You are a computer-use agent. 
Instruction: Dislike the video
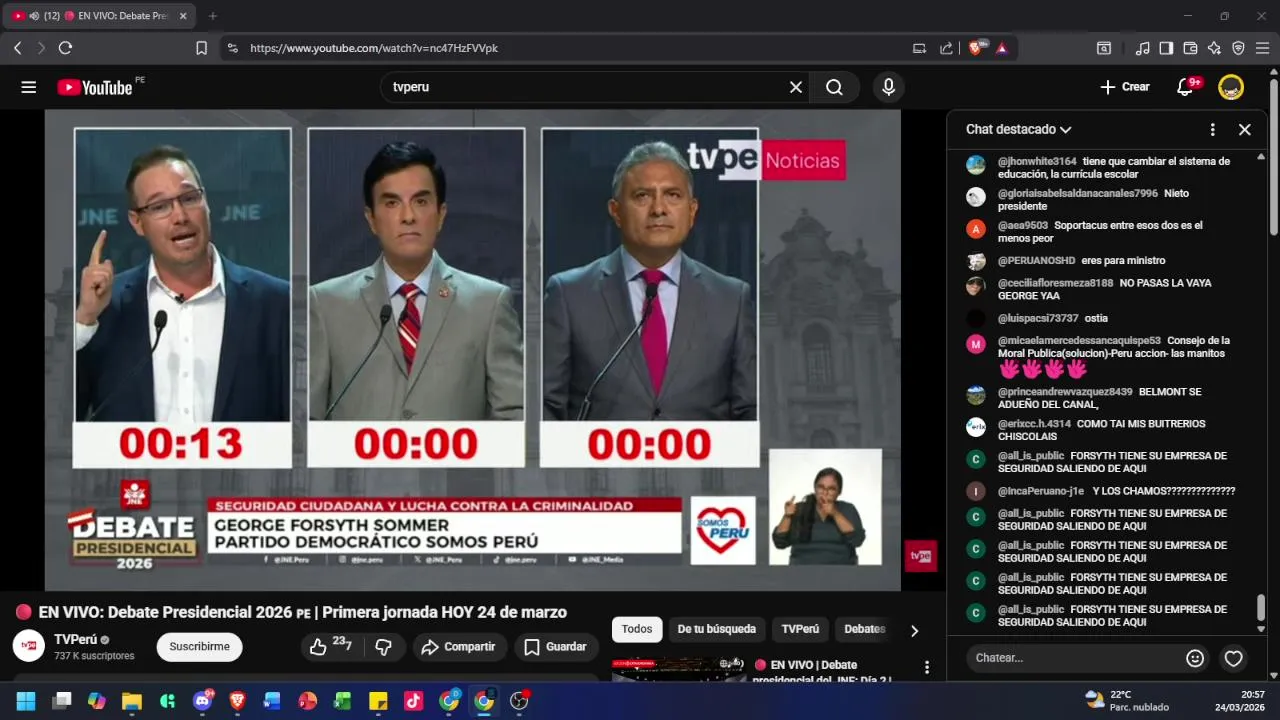383,647
